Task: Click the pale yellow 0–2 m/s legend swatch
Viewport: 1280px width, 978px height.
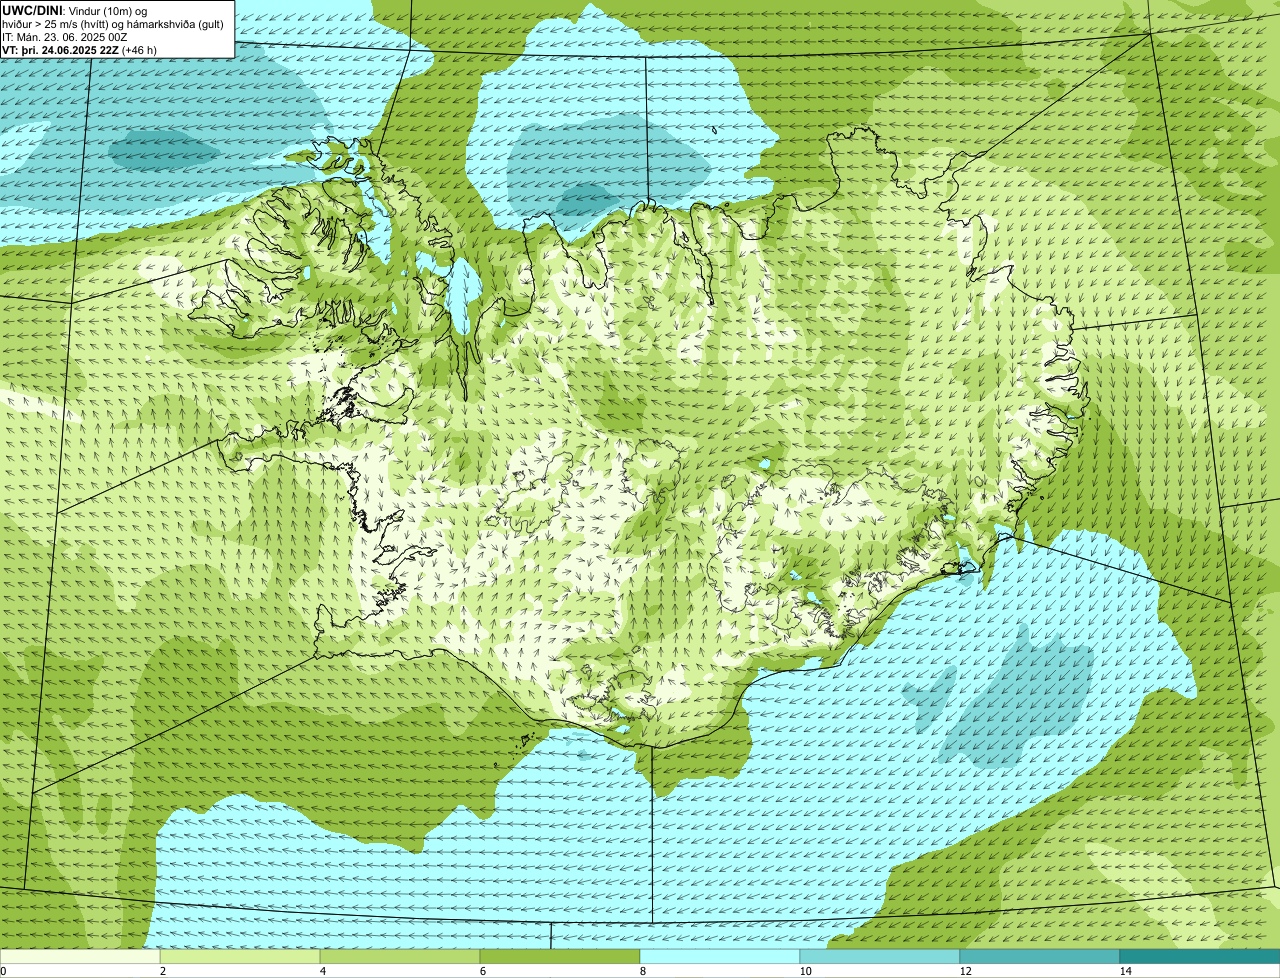Action: (80, 957)
